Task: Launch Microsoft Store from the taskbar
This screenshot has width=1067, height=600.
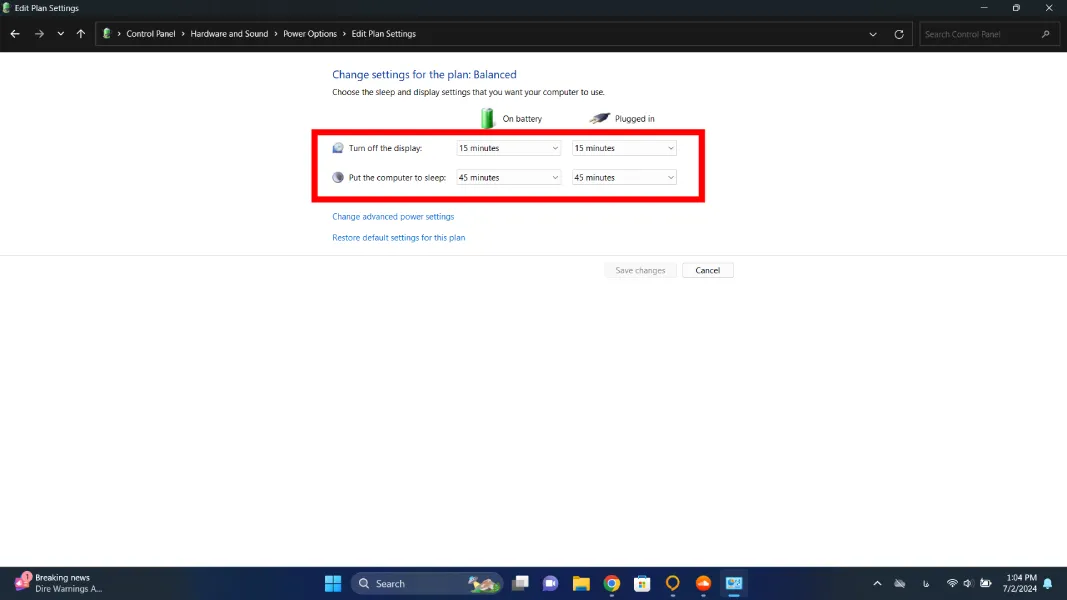Action: click(x=641, y=583)
